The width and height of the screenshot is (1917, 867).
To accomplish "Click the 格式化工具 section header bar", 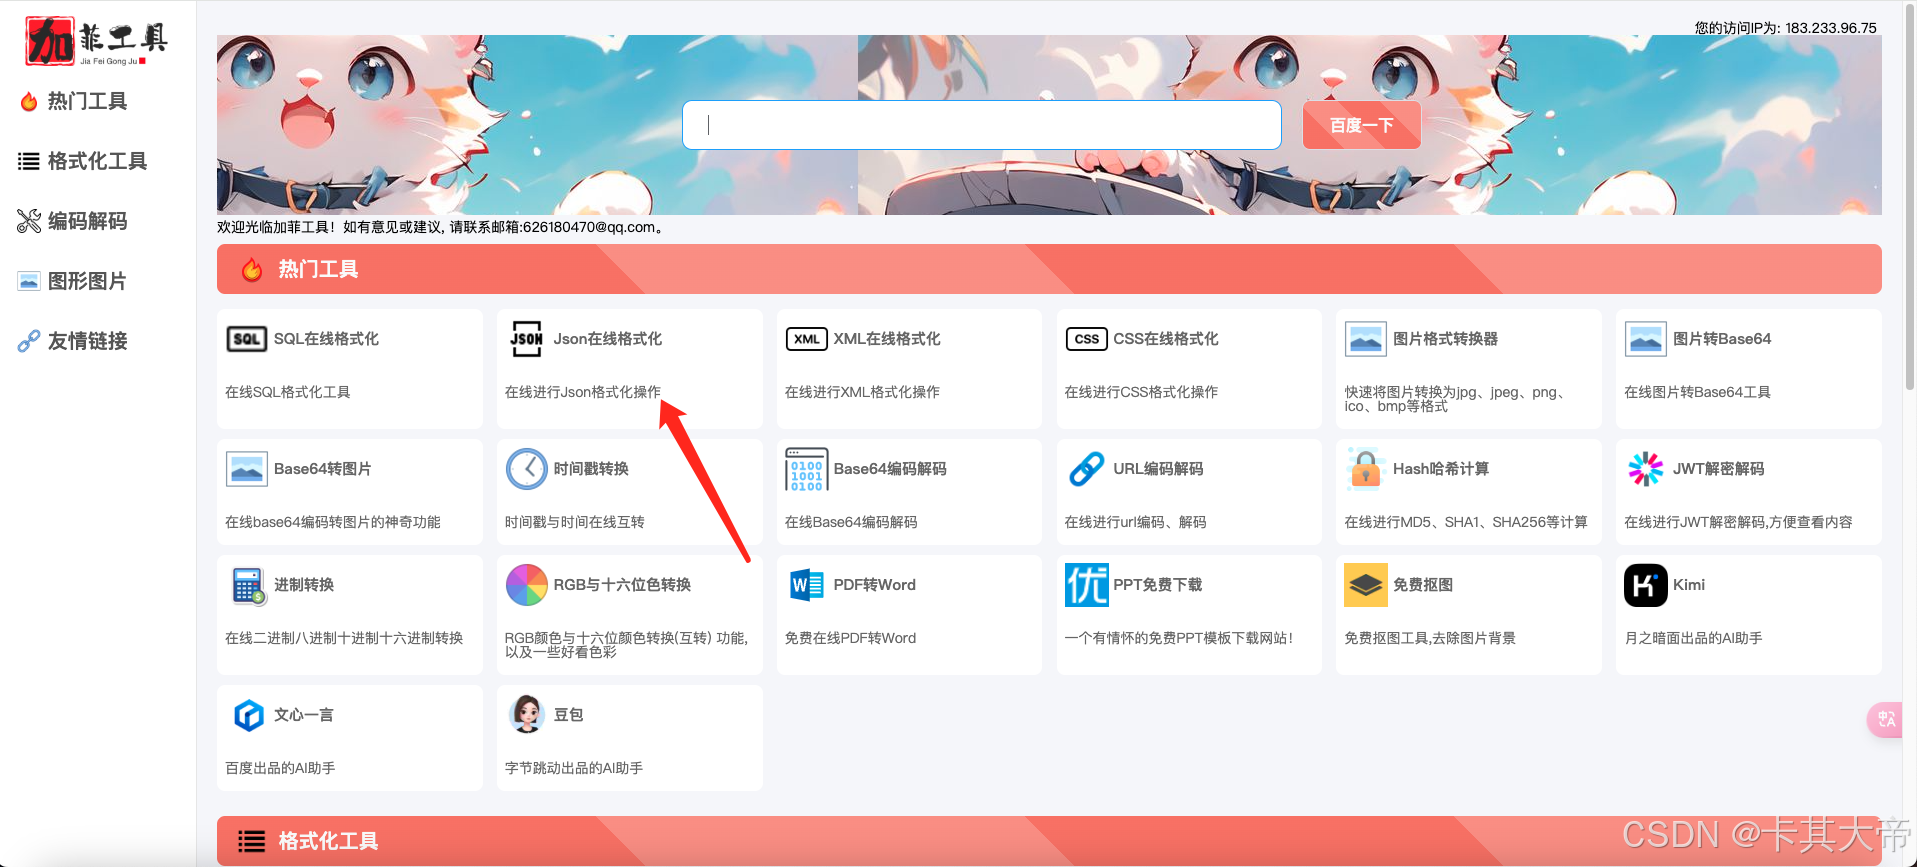I will click(1049, 841).
